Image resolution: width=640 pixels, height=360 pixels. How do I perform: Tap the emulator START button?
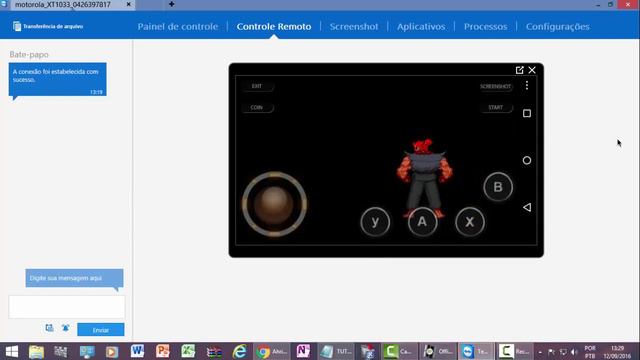tap(496, 107)
